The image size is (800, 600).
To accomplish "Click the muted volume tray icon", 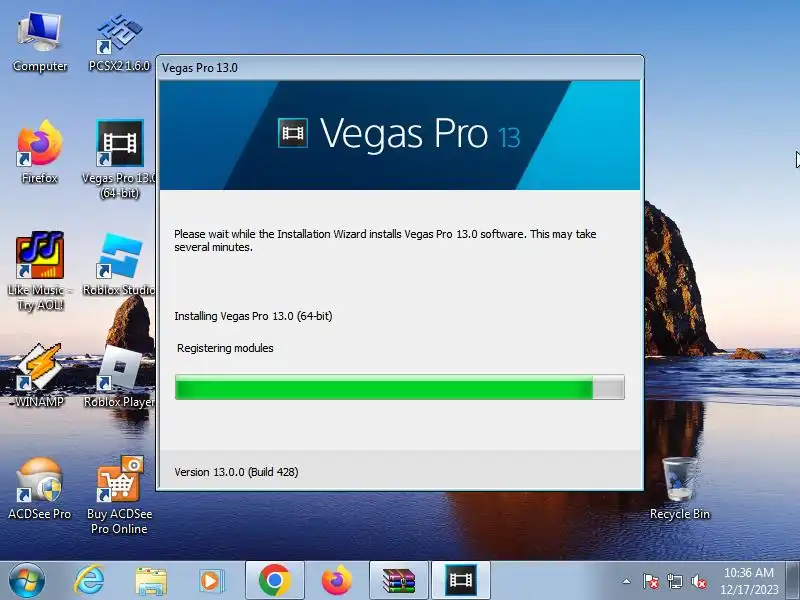I will click(x=698, y=581).
